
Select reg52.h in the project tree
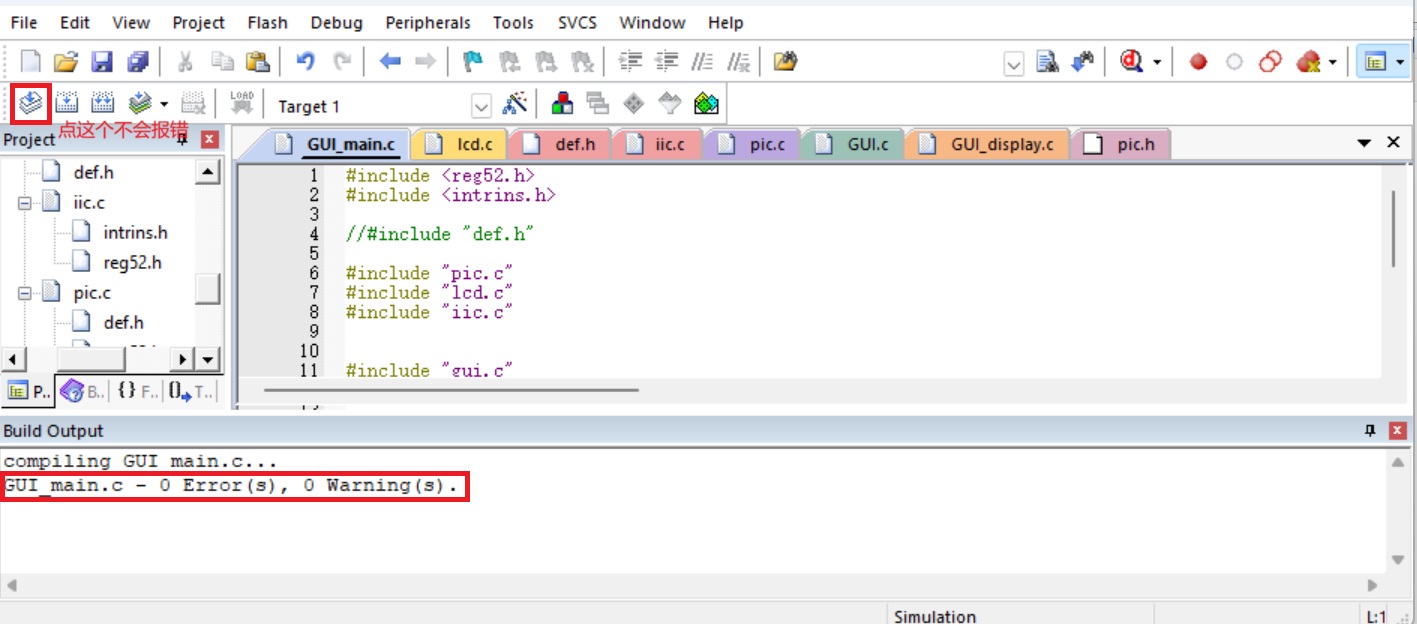click(132, 263)
